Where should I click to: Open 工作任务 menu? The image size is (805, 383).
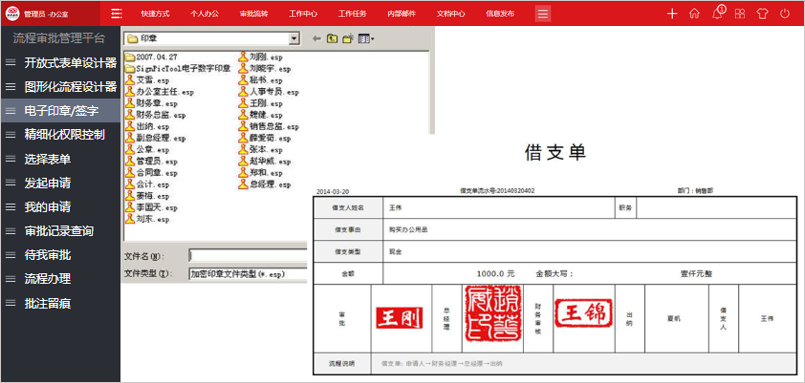click(352, 14)
